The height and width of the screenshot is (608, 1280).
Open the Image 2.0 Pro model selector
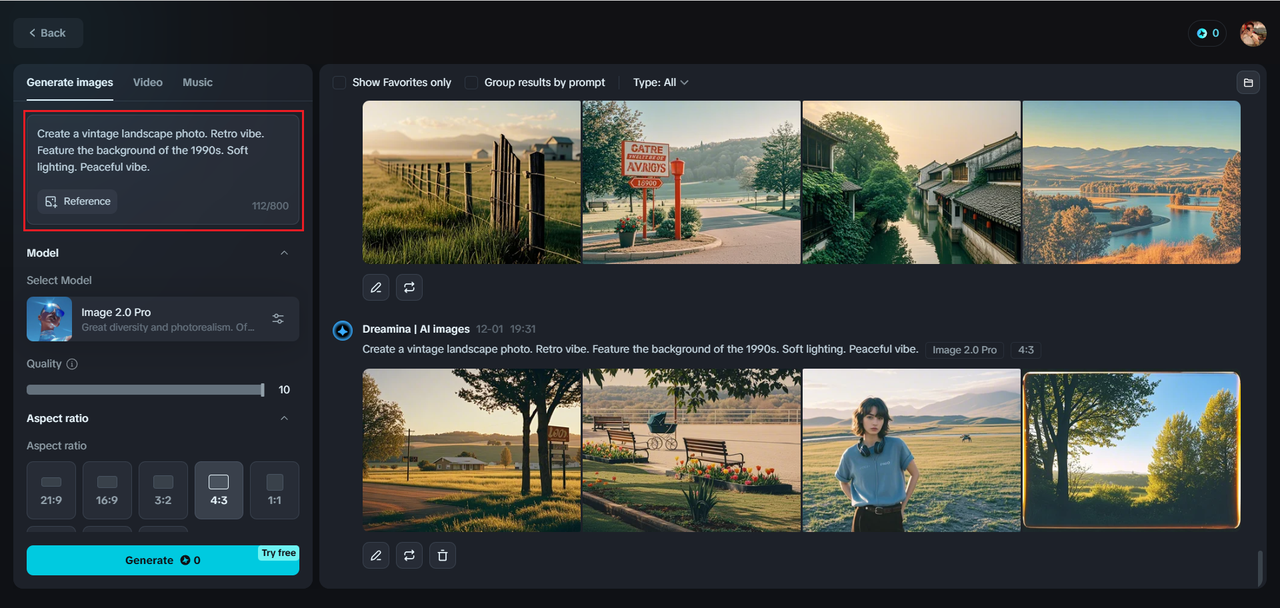(163, 319)
